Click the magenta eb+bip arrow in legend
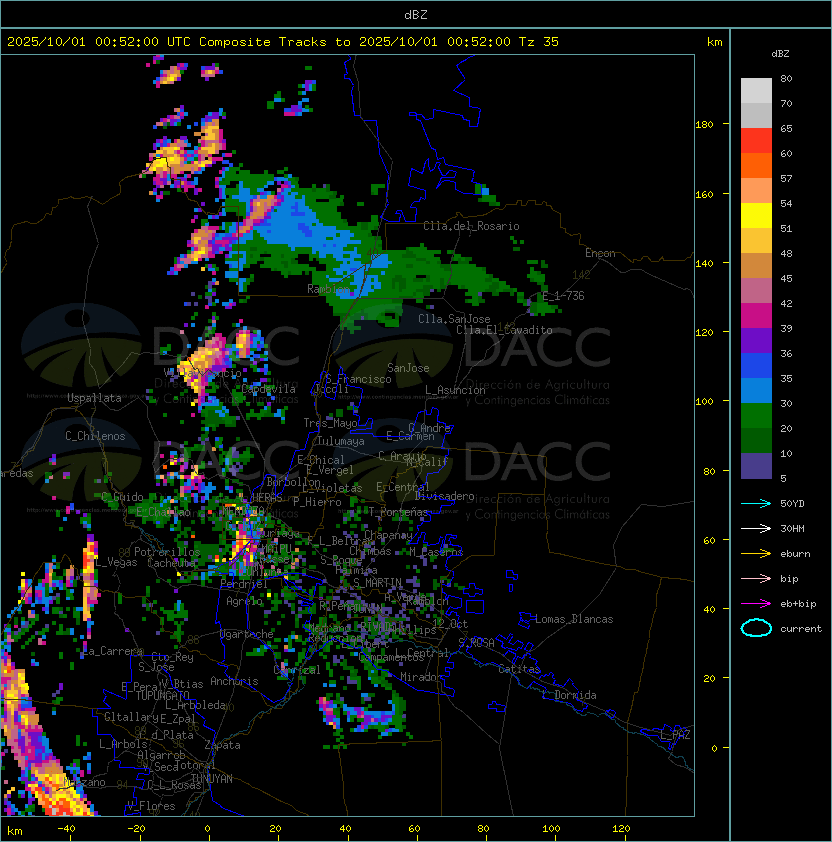 (756, 604)
